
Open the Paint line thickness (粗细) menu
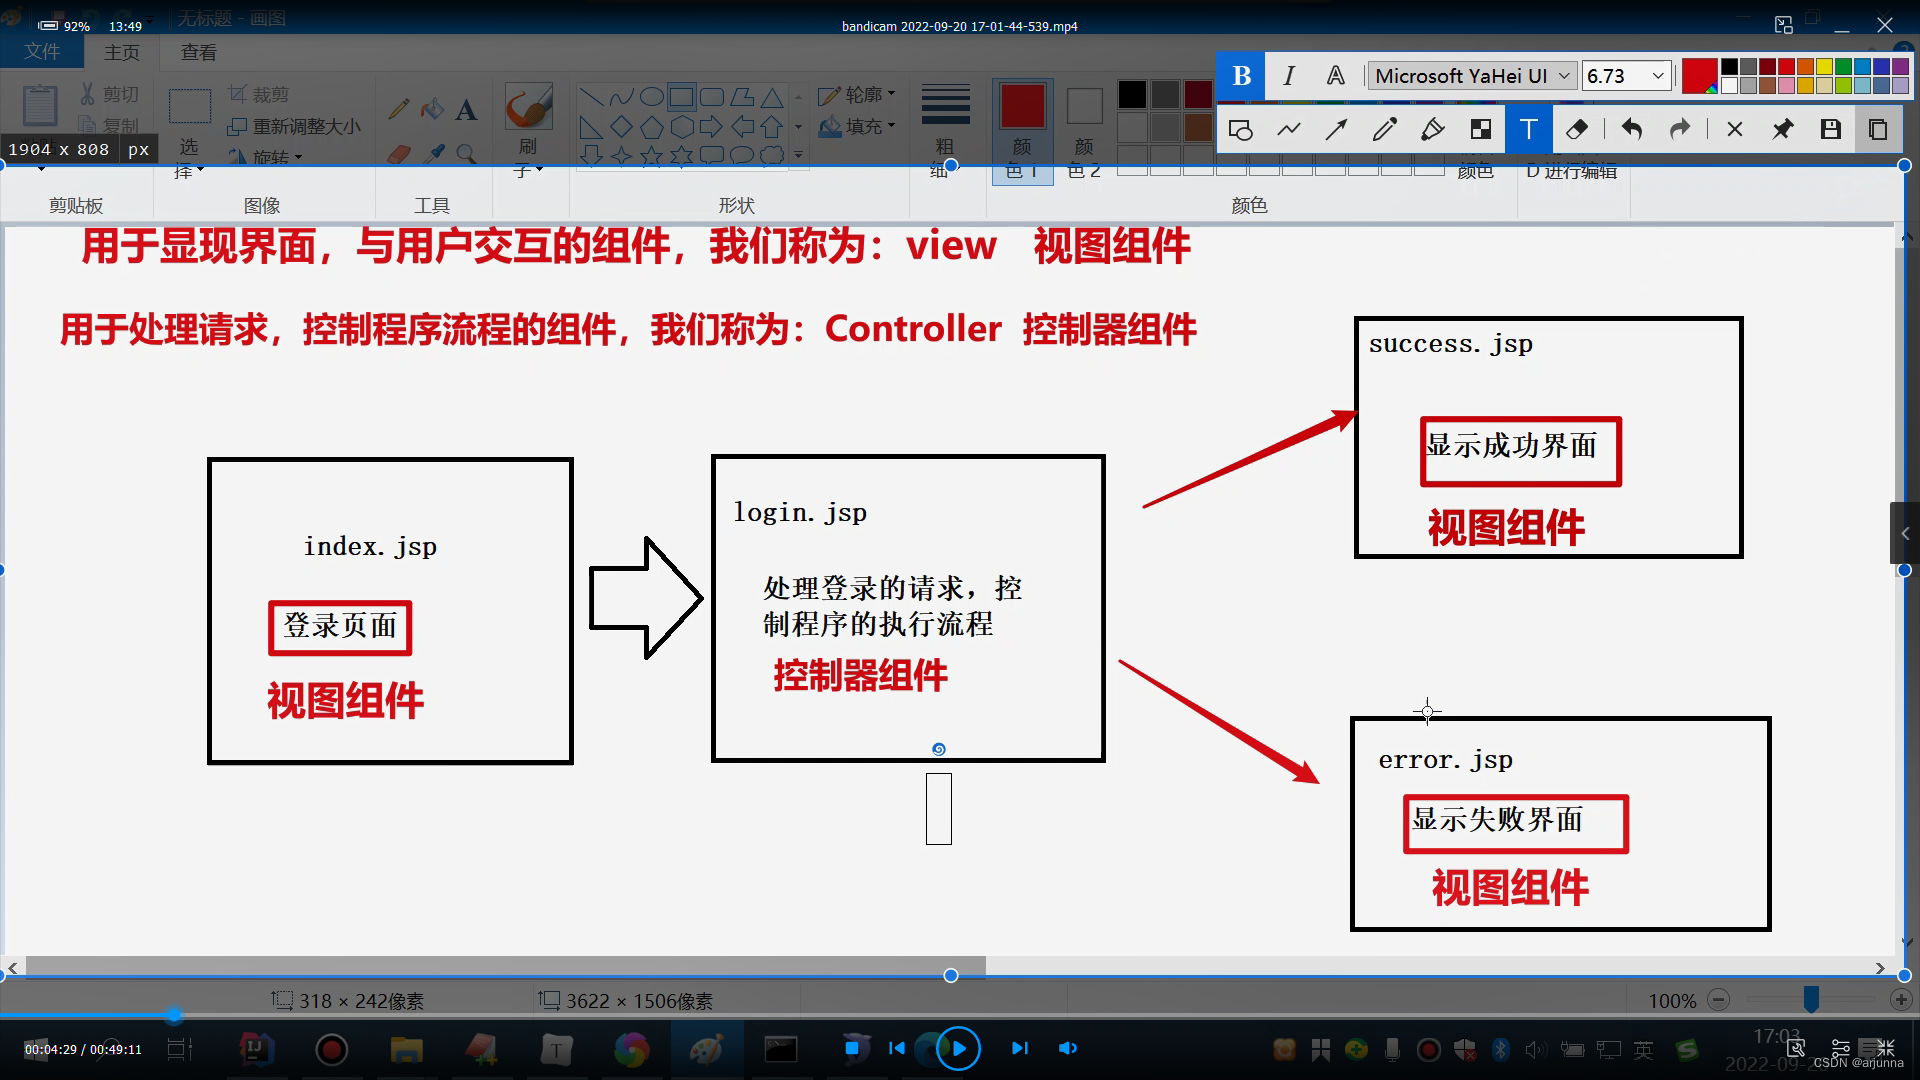pos(945,131)
